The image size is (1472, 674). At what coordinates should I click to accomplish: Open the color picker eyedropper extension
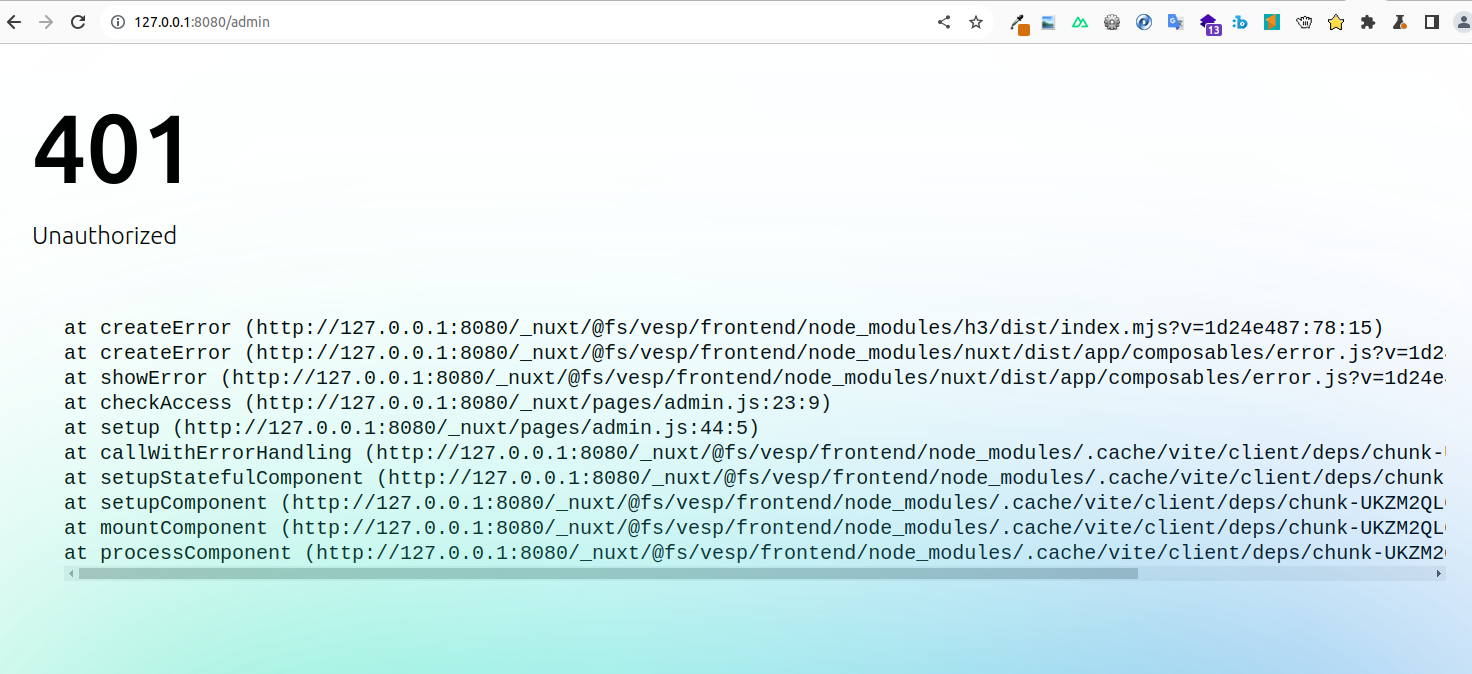pyautogui.click(x=1018, y=23)
